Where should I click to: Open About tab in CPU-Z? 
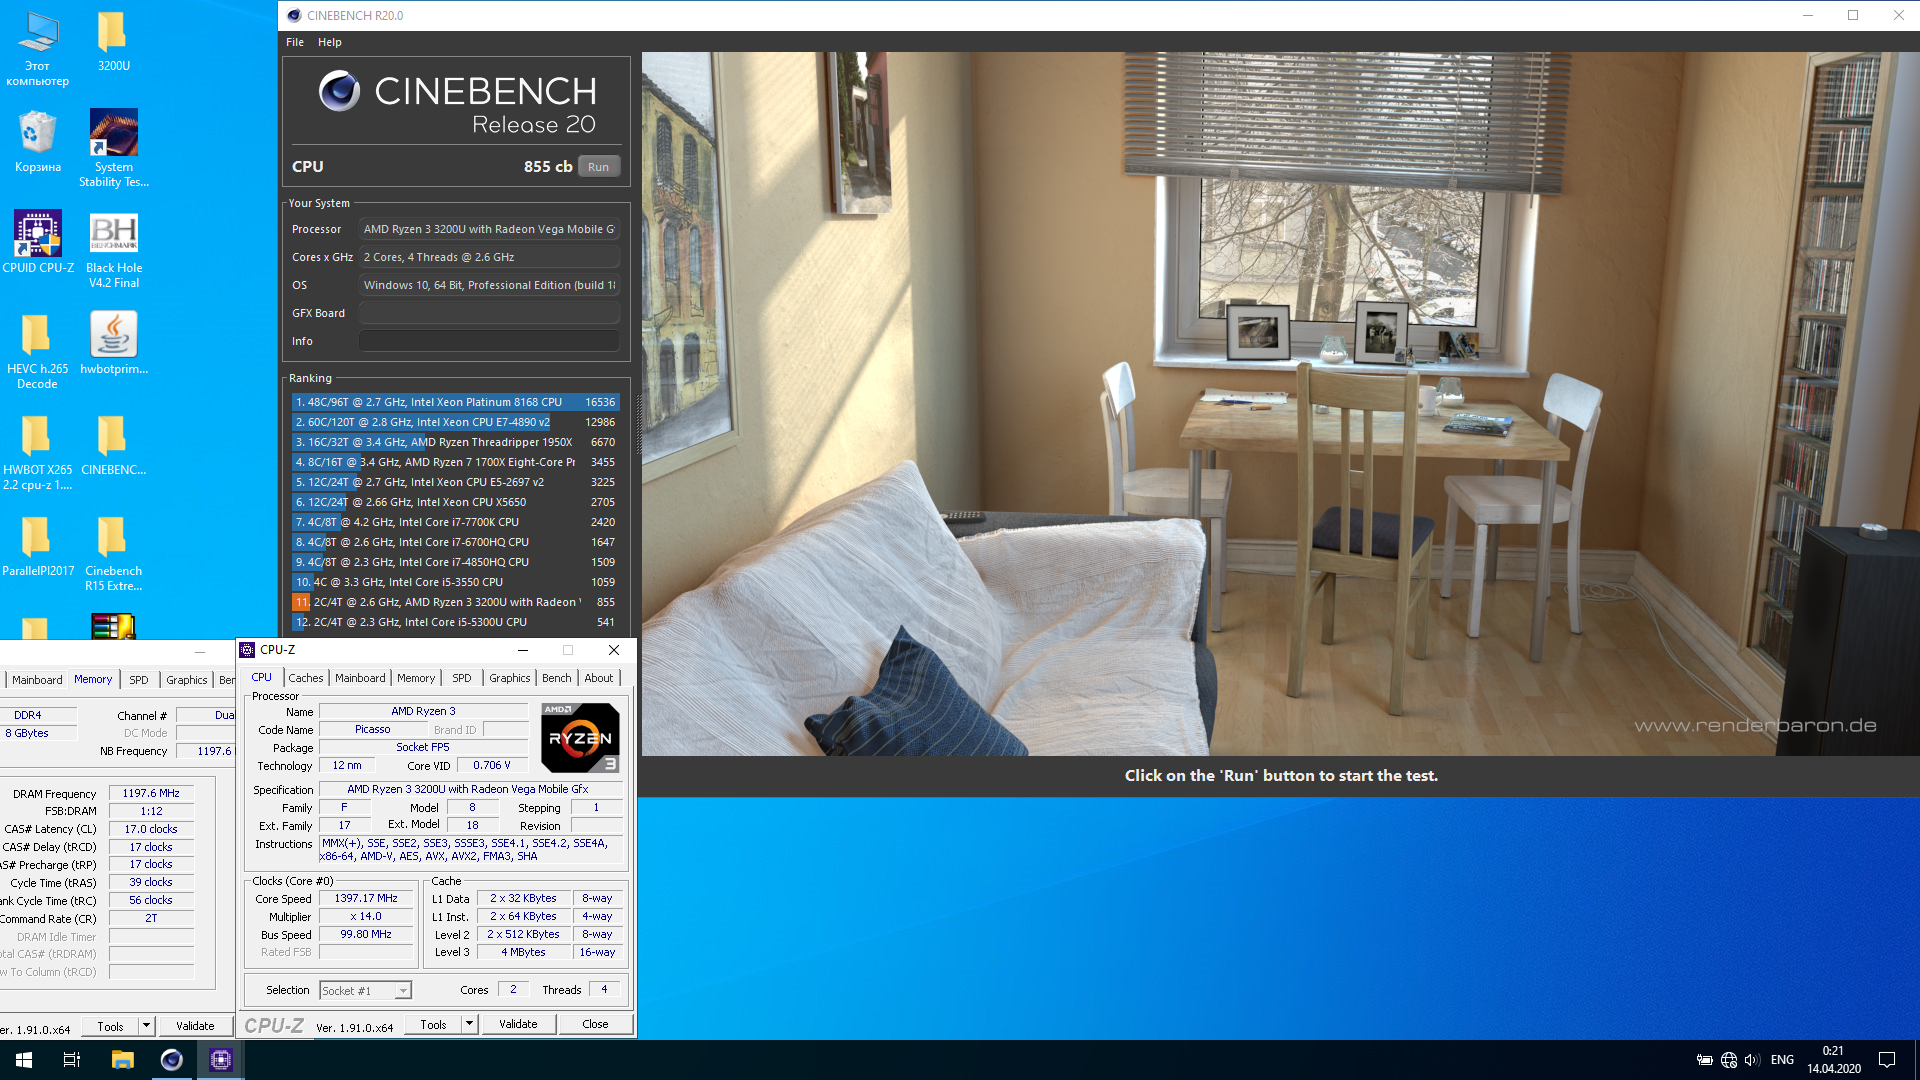(x=599, y=678)
